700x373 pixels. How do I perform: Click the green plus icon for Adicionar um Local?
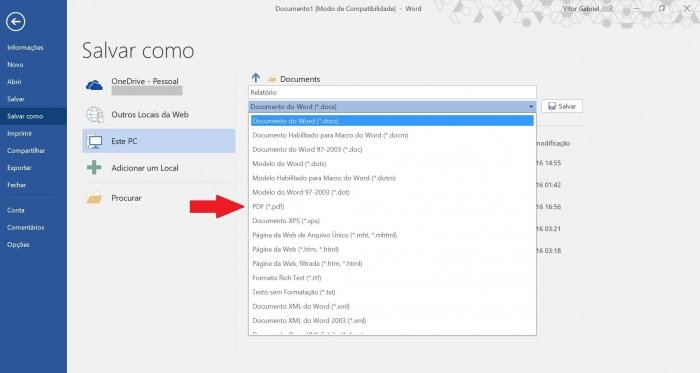click(x=94, y=168)
